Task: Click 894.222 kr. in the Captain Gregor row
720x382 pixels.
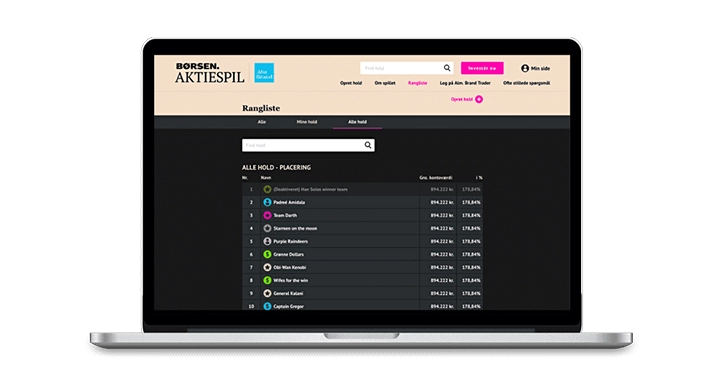Action: click(442, 306)
